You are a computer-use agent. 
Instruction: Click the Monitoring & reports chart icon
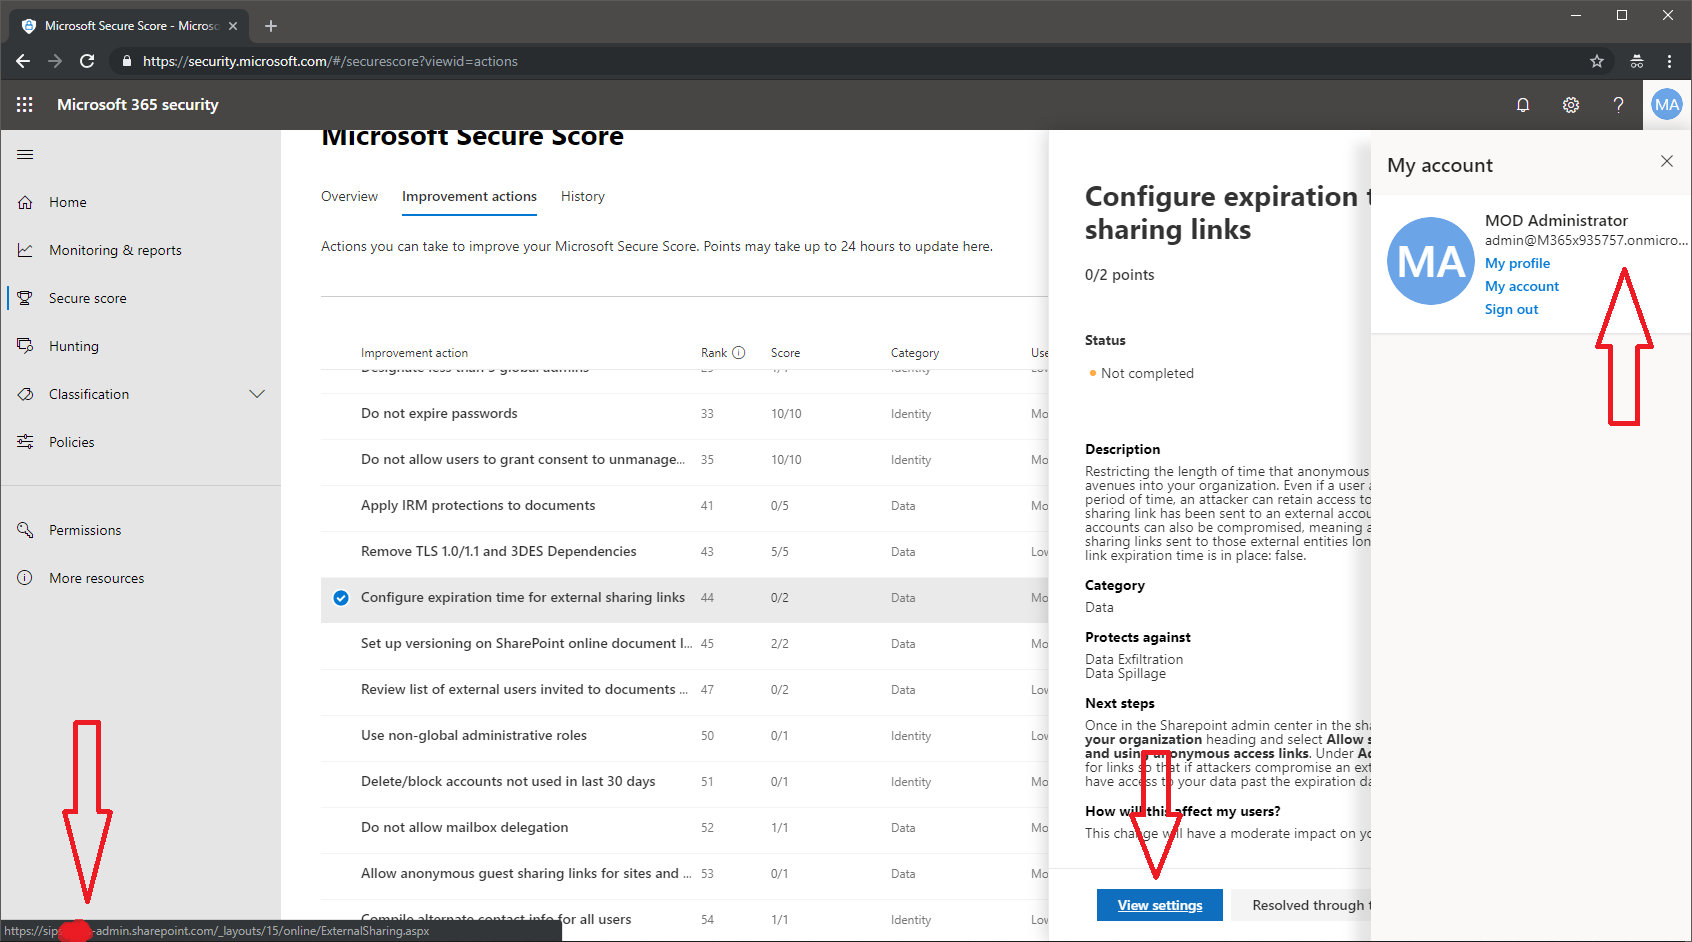[25, 250]
